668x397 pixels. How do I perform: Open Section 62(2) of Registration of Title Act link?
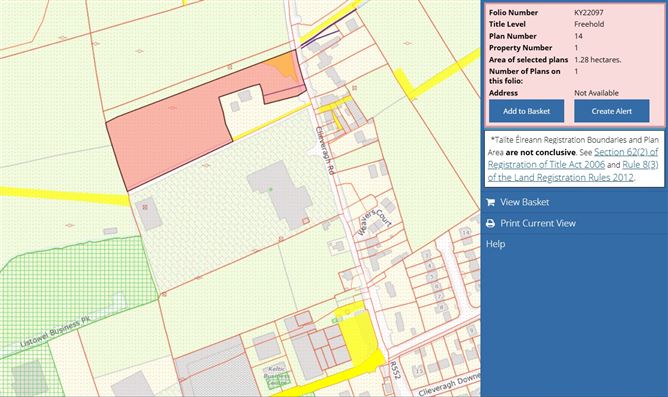click(573, 158)
